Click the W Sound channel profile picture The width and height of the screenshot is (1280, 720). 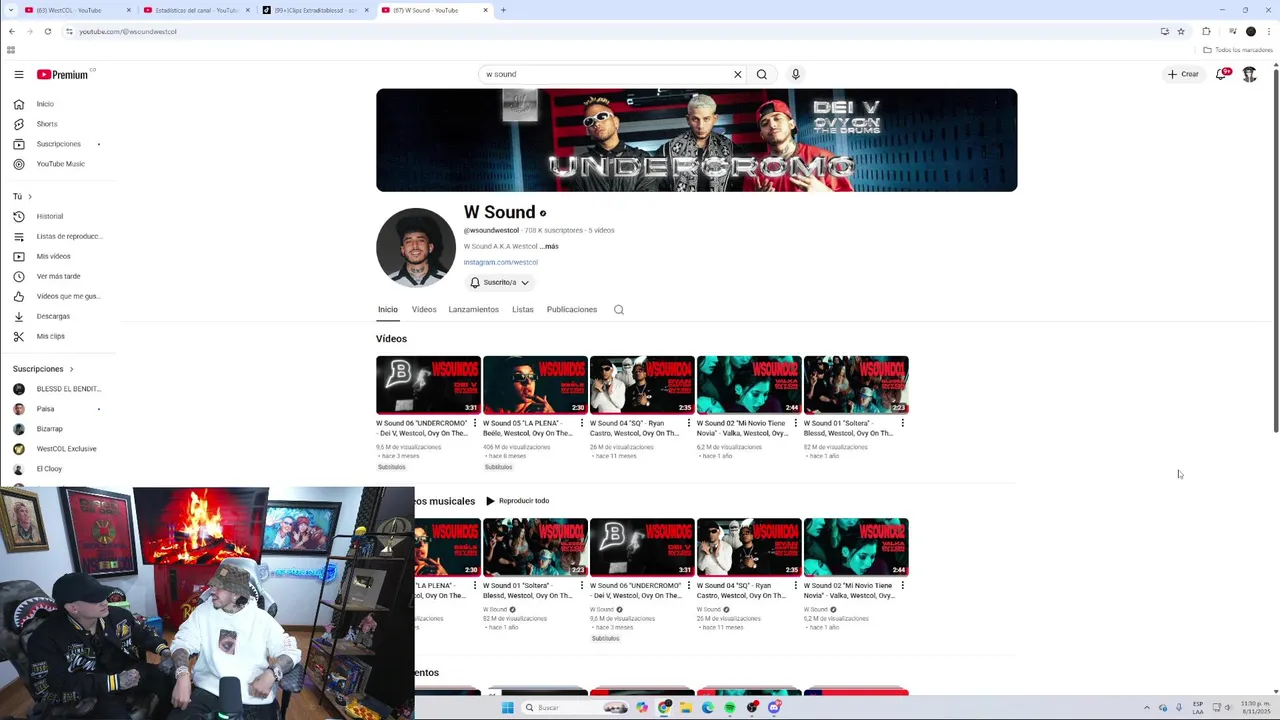click(x=416, y=248)
